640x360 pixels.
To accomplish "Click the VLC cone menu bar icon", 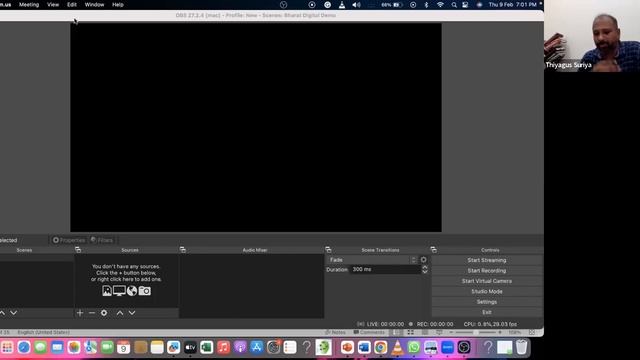I will (342, 5).
